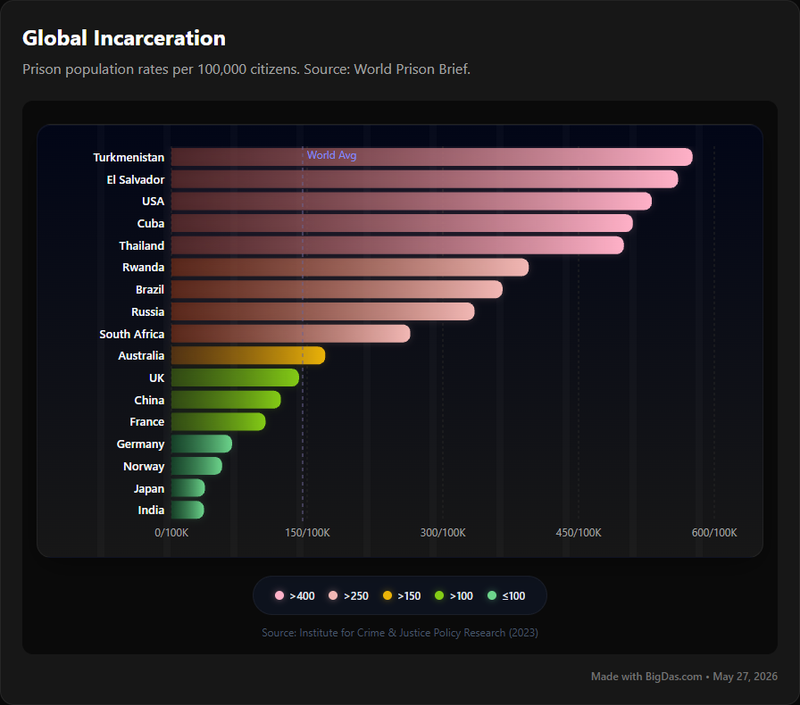This screenshot has height=705, width=800.
Task: Select the Brazil bar
Action: click(337, 289)
